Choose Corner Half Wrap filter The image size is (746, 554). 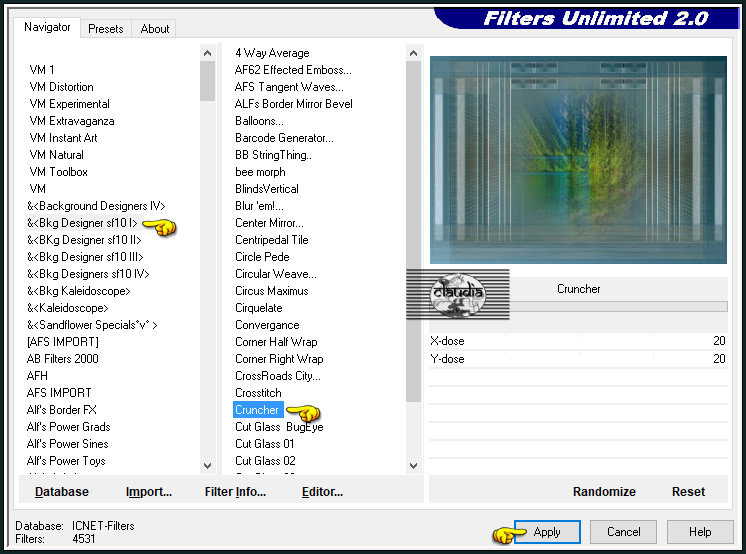click(276, 342)
